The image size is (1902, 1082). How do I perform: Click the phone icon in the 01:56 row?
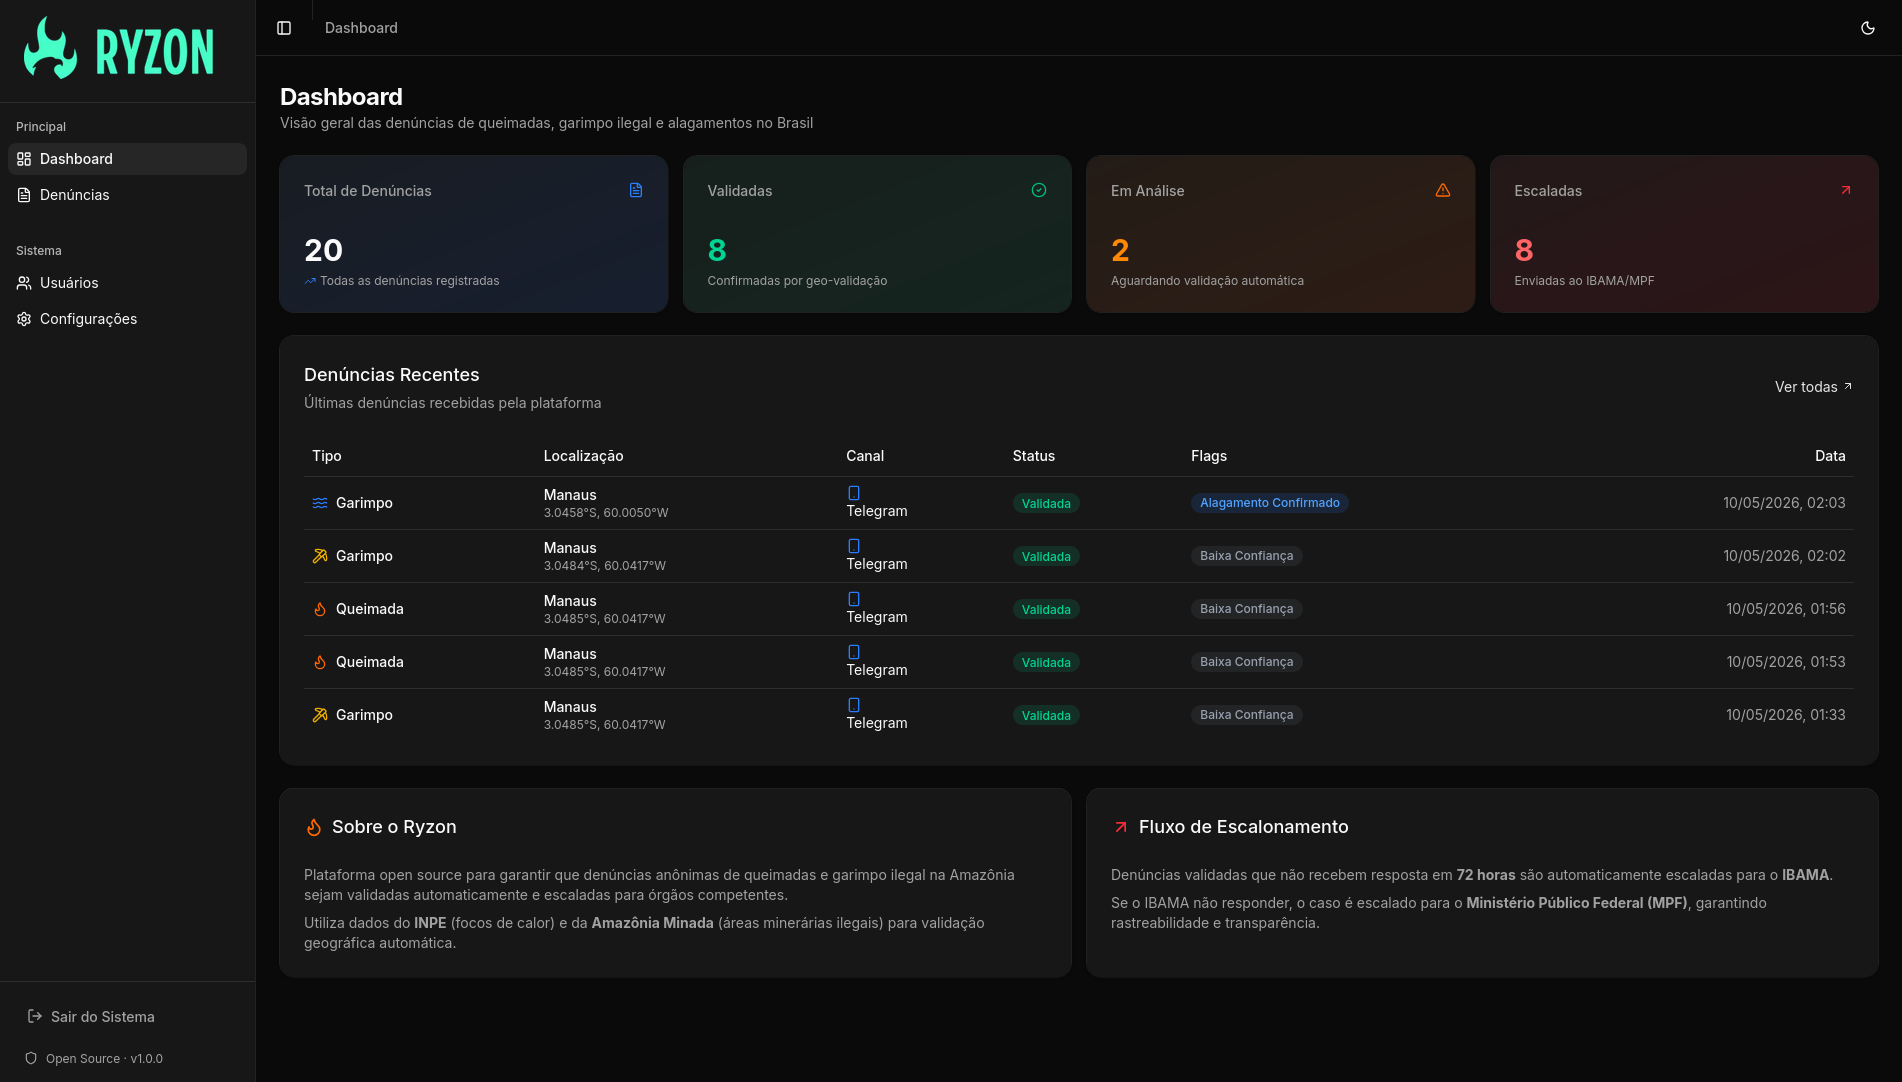point(854,599)
